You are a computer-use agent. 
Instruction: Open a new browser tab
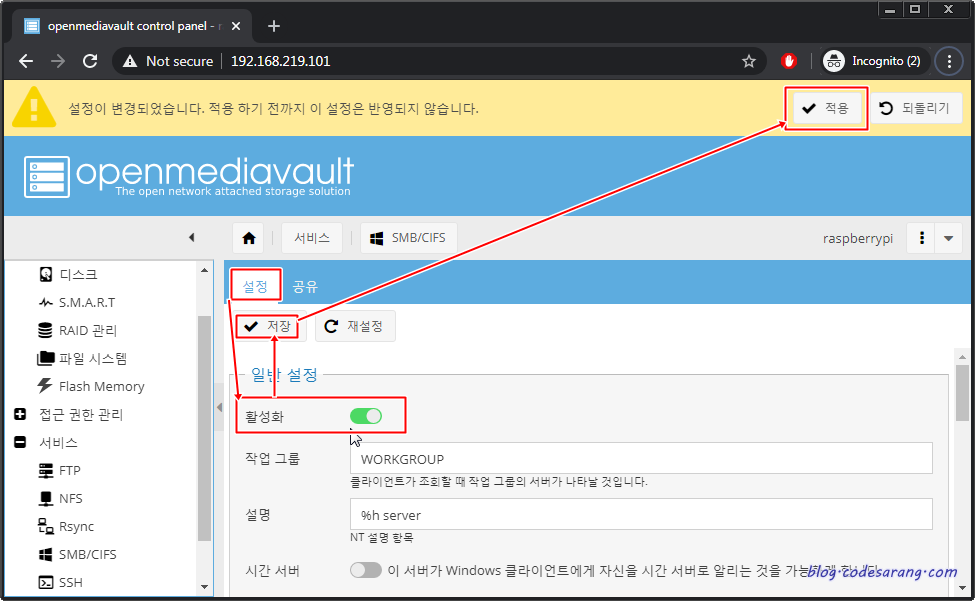[x=274, y=26]
